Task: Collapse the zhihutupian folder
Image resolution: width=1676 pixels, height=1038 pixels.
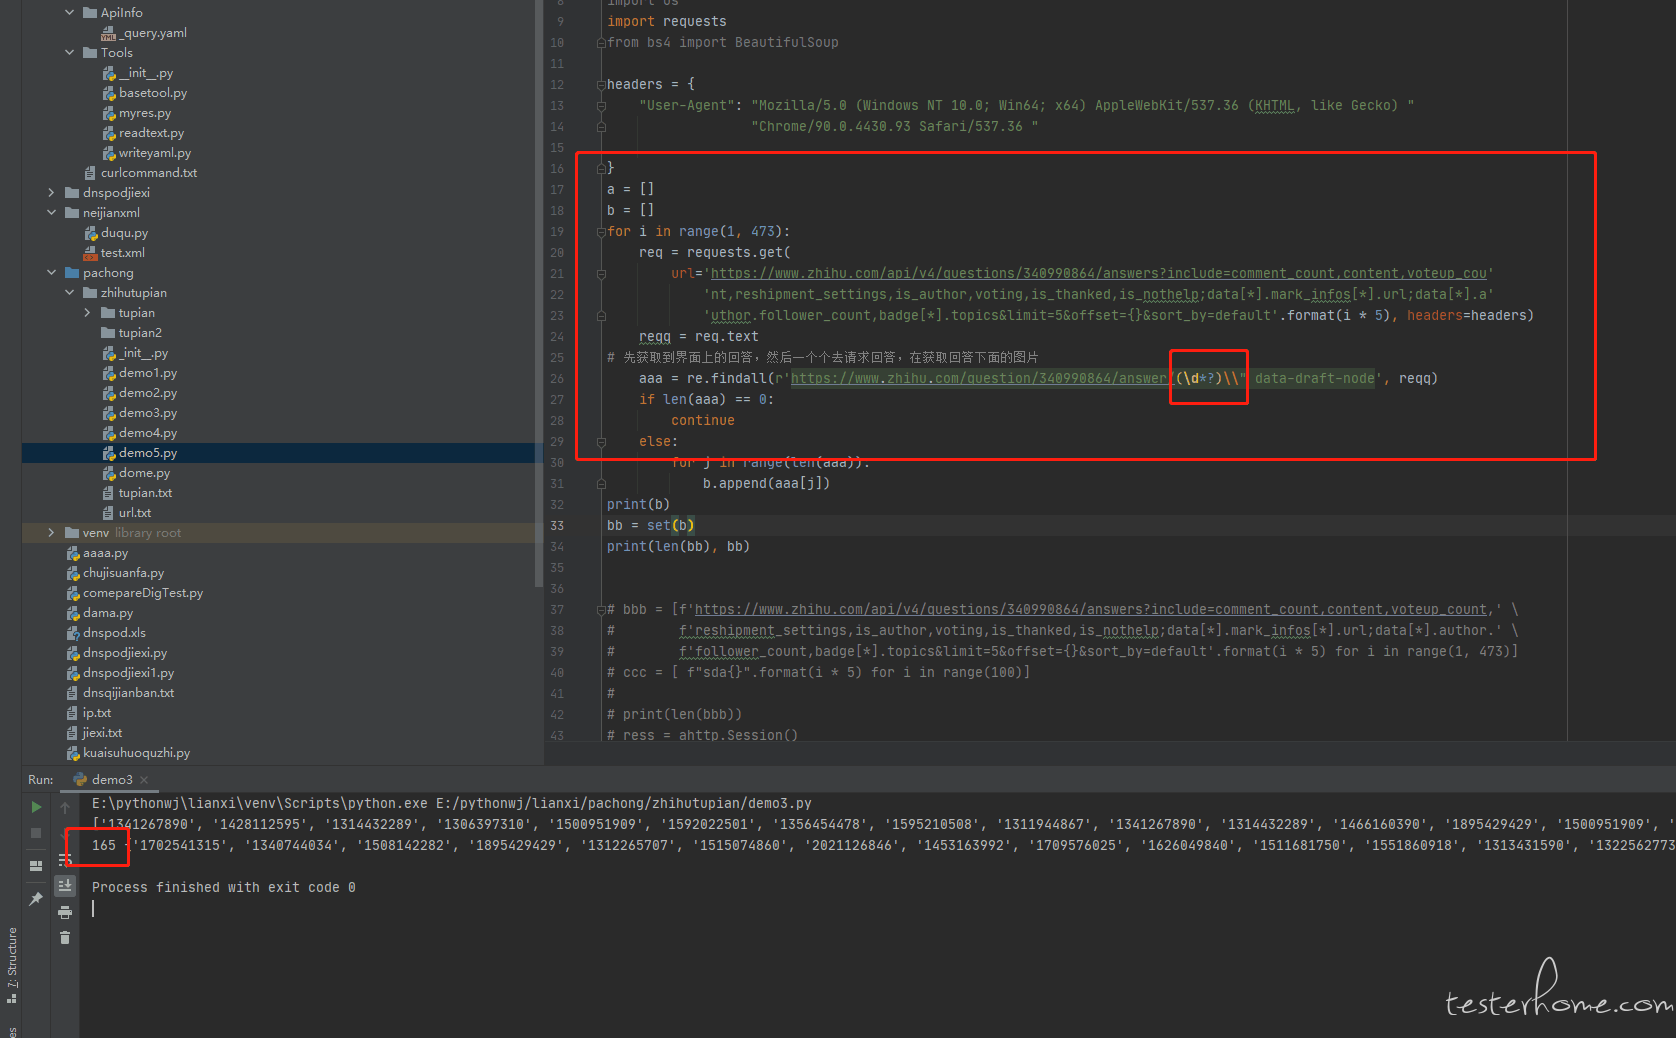Action: [69, 293]
